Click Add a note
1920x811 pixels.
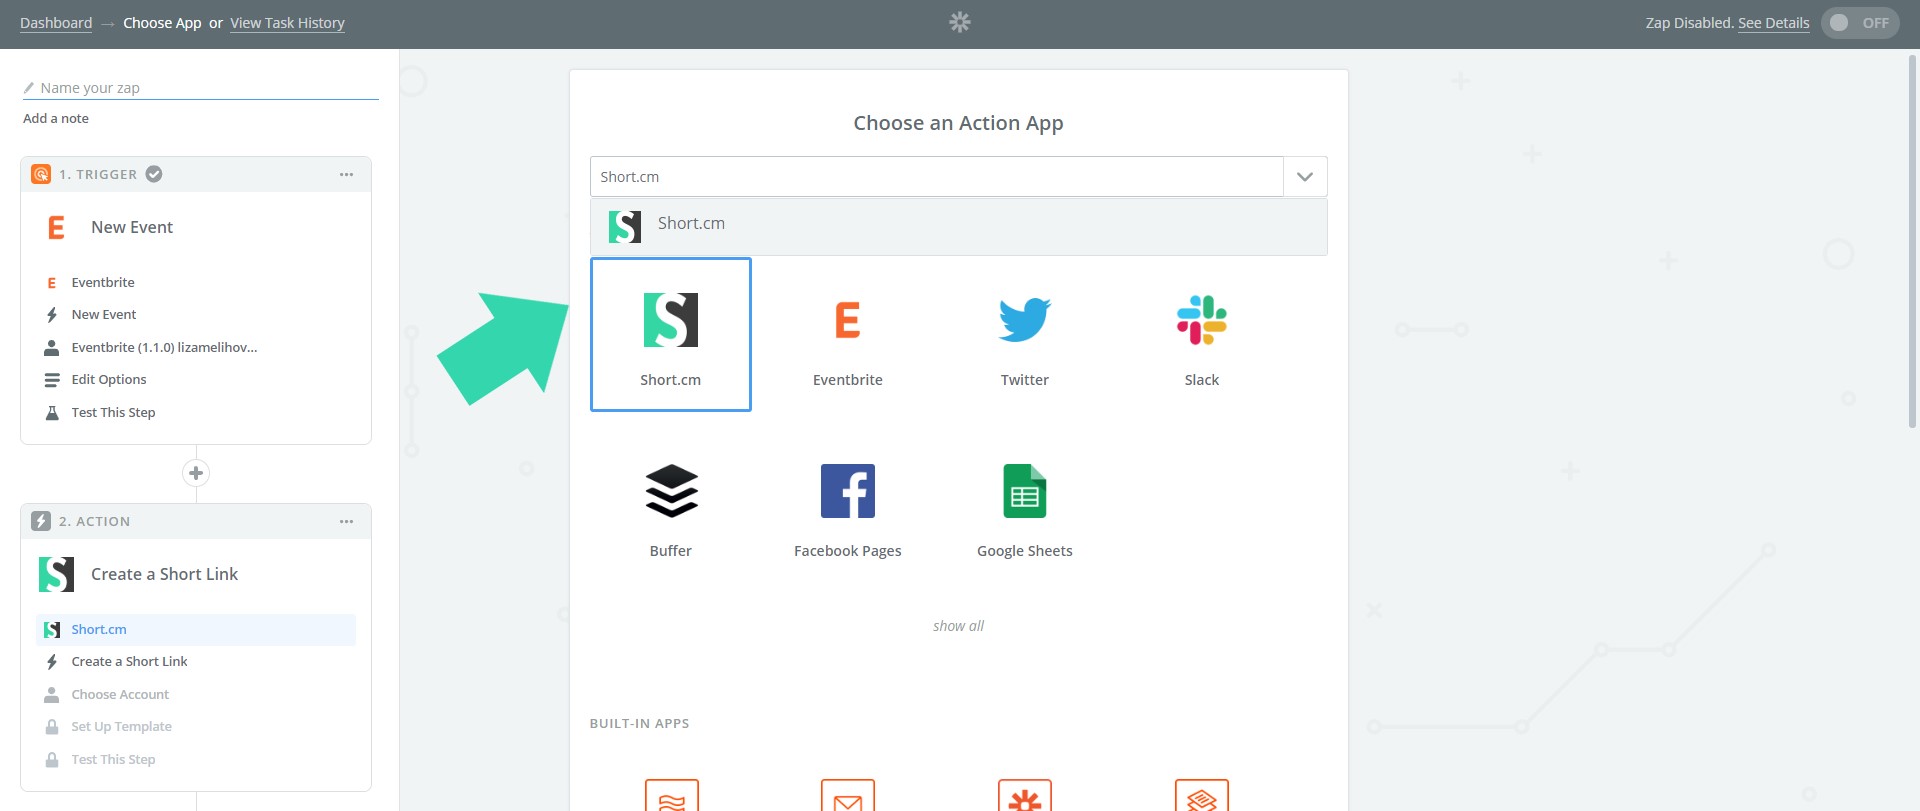[x=56, y=118]
